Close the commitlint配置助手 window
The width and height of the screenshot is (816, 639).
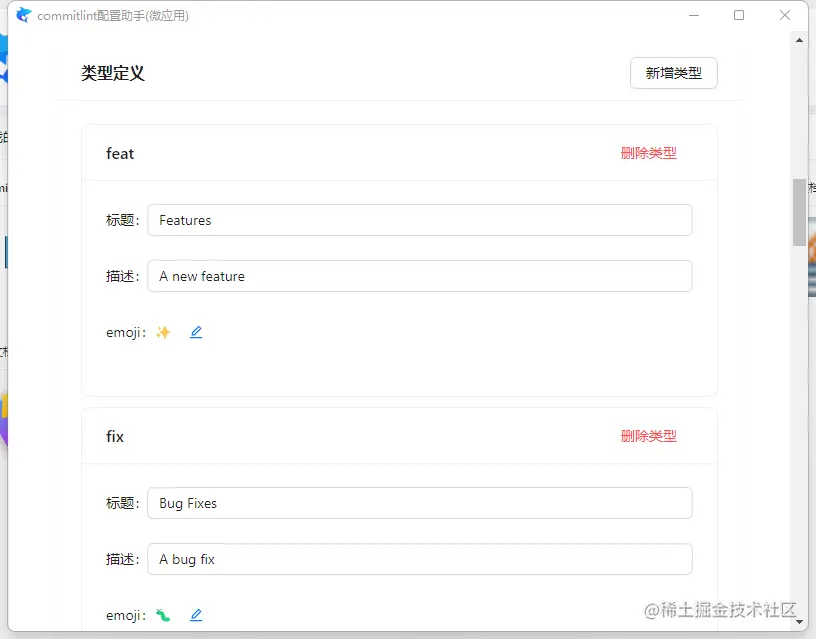point(785,16)
